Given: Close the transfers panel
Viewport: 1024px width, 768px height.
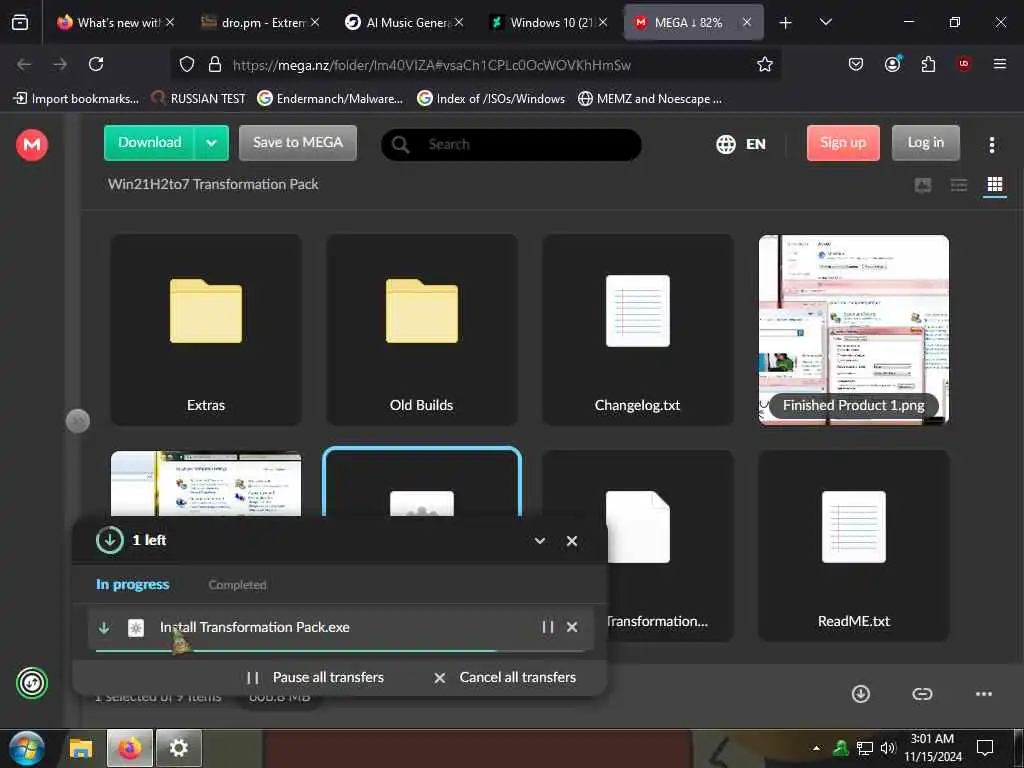Looking at the screenshot, I should 572,541.
